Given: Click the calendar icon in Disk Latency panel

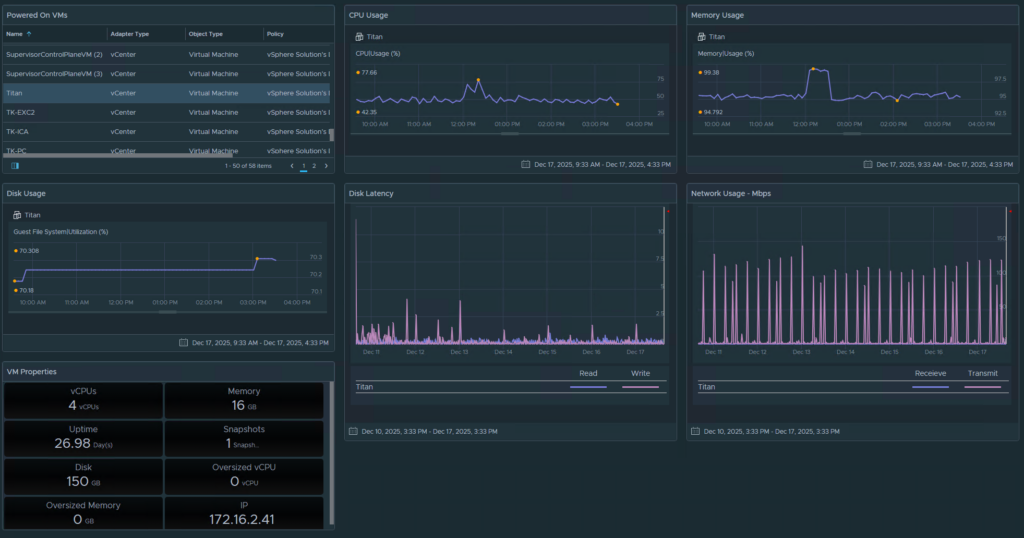Looking at the screenshot, I should [353, 431].
